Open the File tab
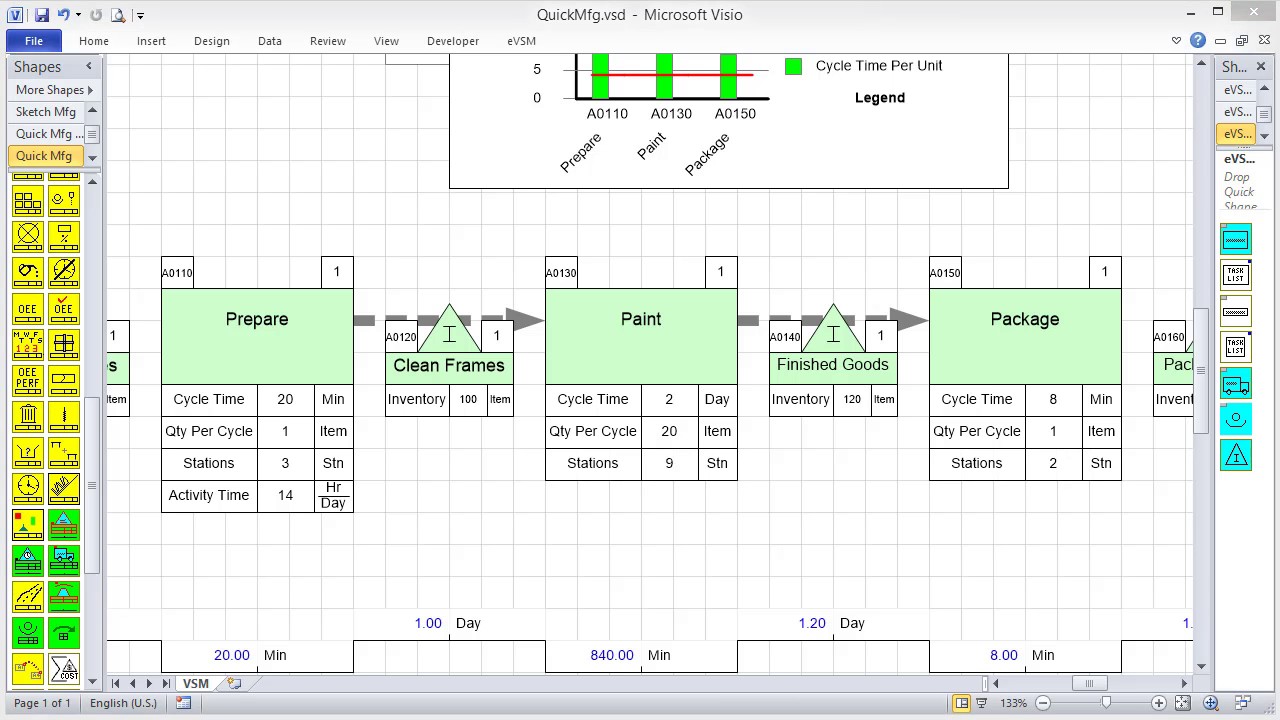Screen dimensions: 1280x720 tap(34, 41)
